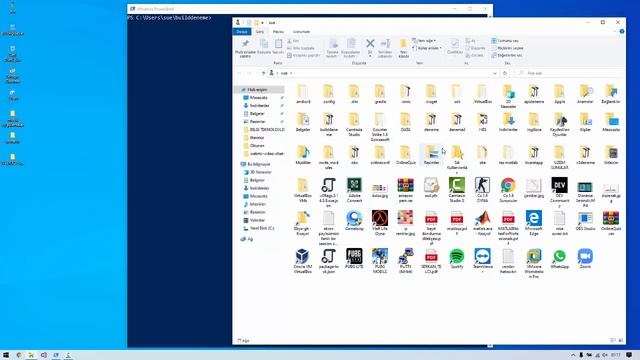Open 3D Nesneler in navigation pane
640x360 pixels.
(260, 172)
